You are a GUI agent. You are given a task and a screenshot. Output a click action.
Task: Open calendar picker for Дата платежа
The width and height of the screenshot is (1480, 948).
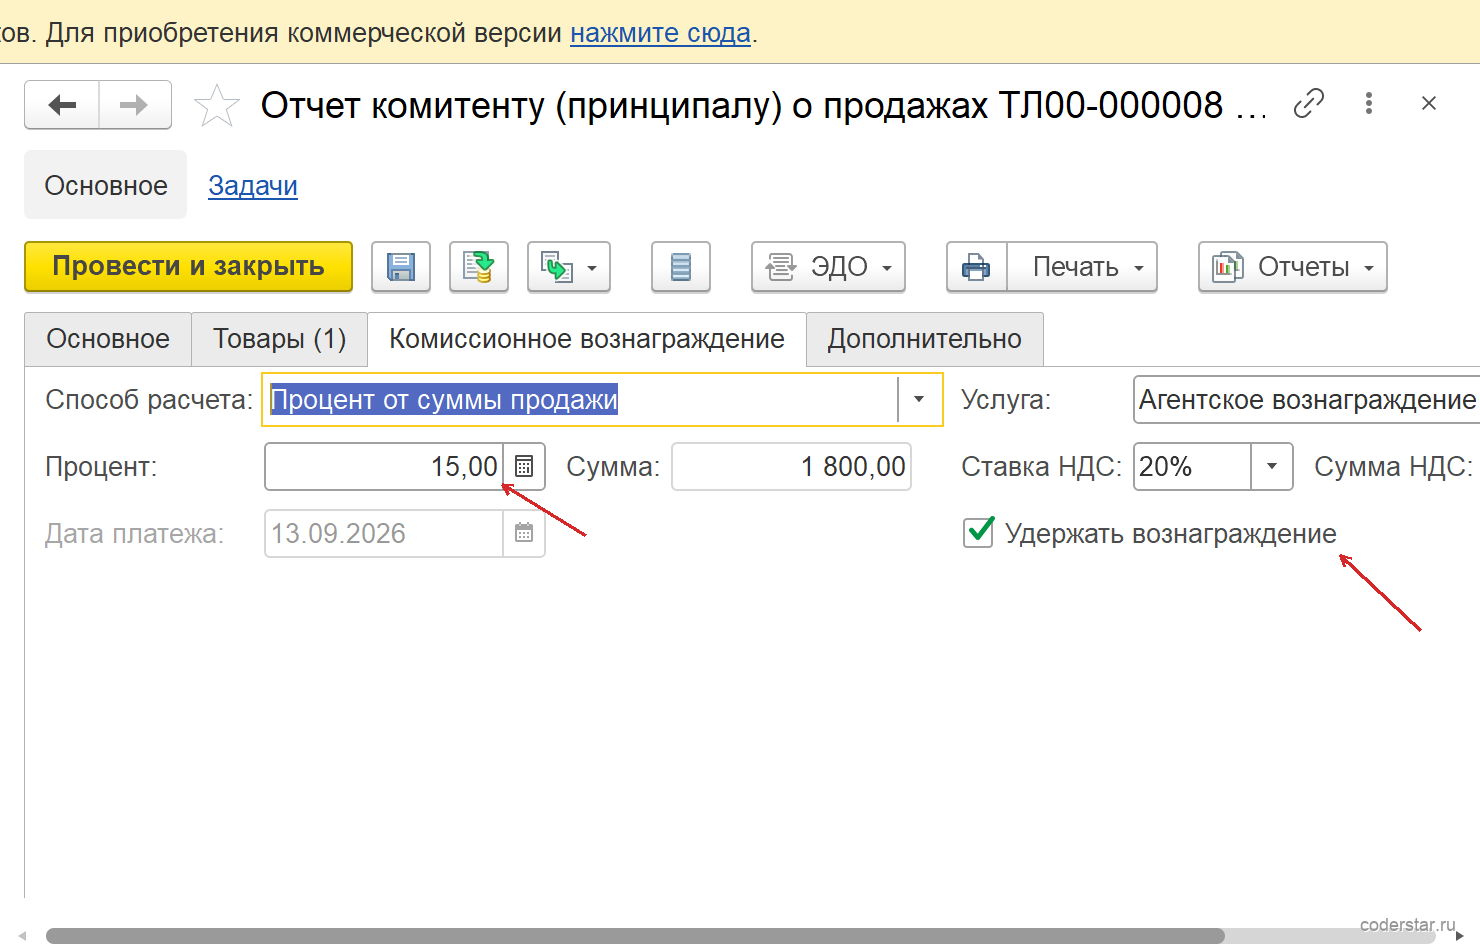524,533
